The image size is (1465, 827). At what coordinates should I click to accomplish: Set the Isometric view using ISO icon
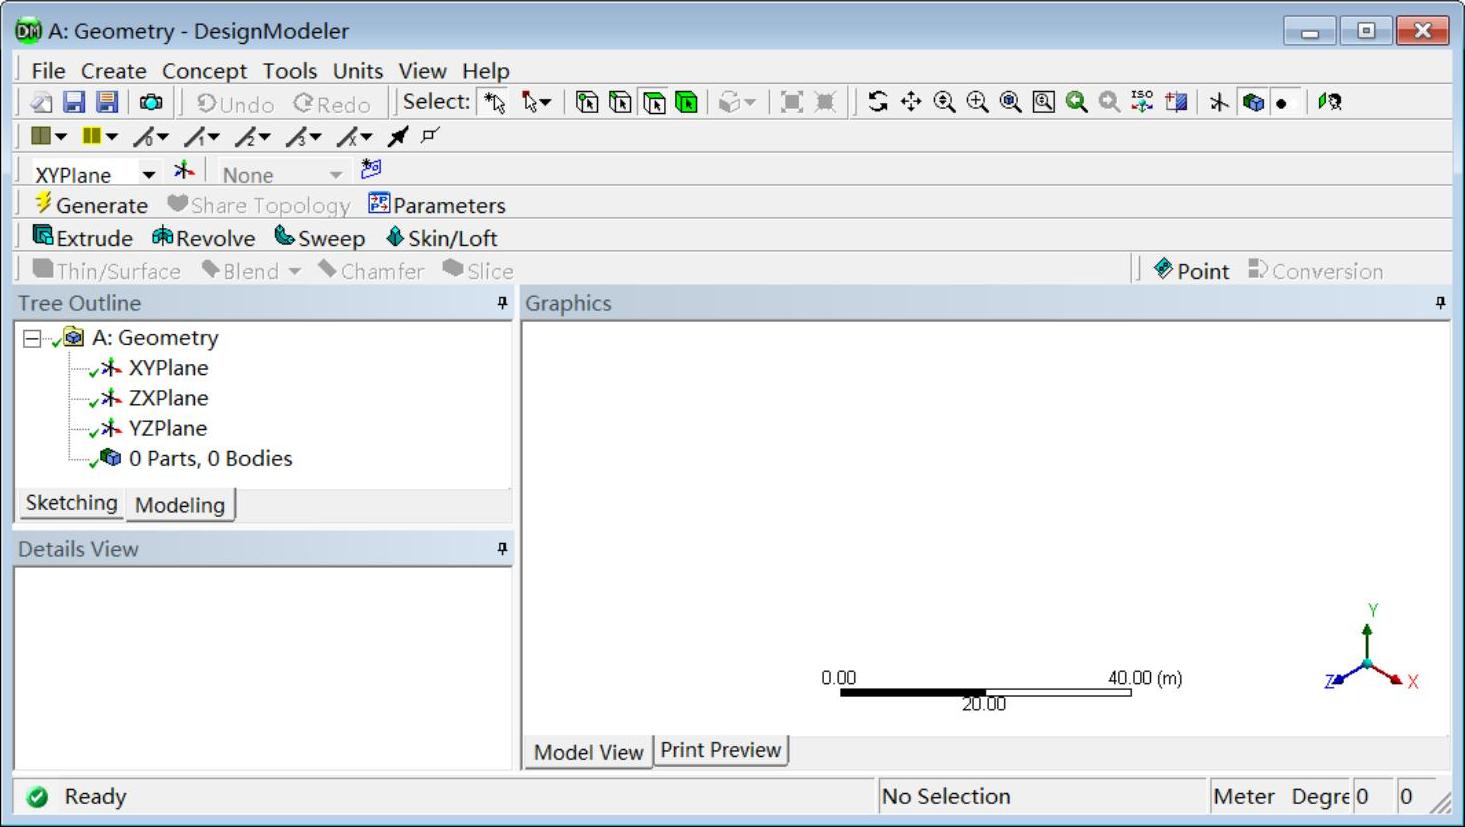(x=1142, y=102)
